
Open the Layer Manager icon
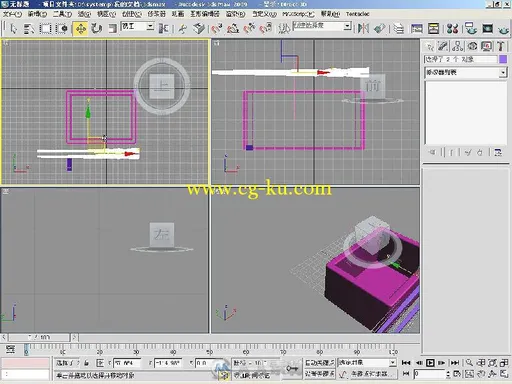coord(398,29)
